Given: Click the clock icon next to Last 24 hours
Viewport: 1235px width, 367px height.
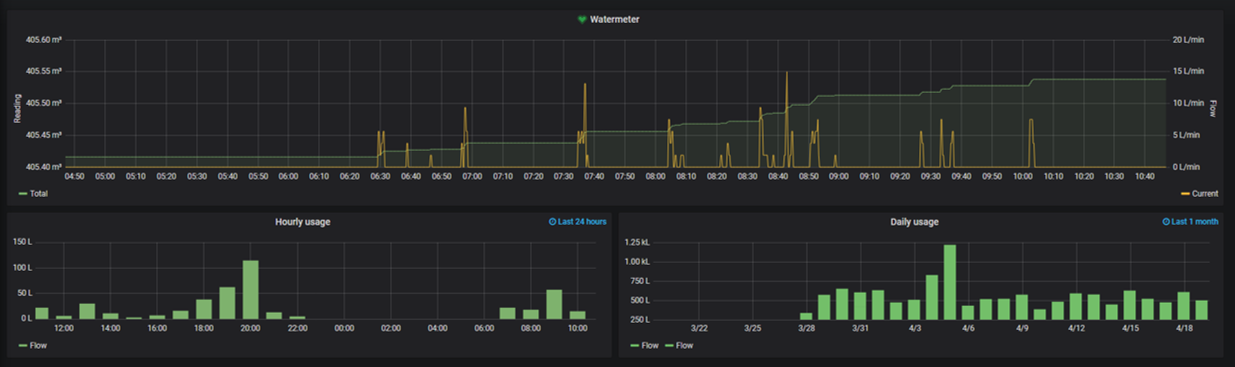Looking at the screenshot, I should 552,222.
